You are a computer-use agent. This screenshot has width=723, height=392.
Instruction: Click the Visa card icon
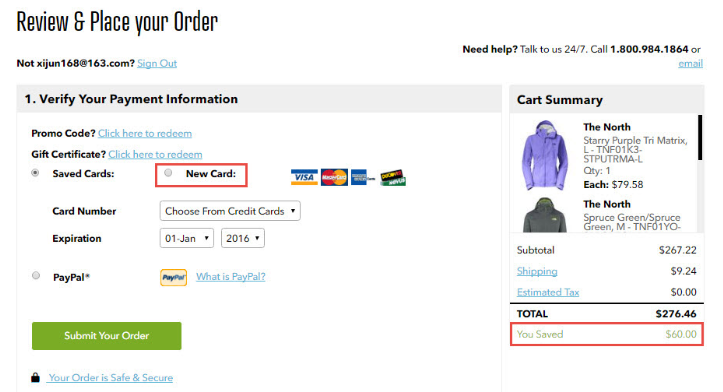[x=304, y=177]
